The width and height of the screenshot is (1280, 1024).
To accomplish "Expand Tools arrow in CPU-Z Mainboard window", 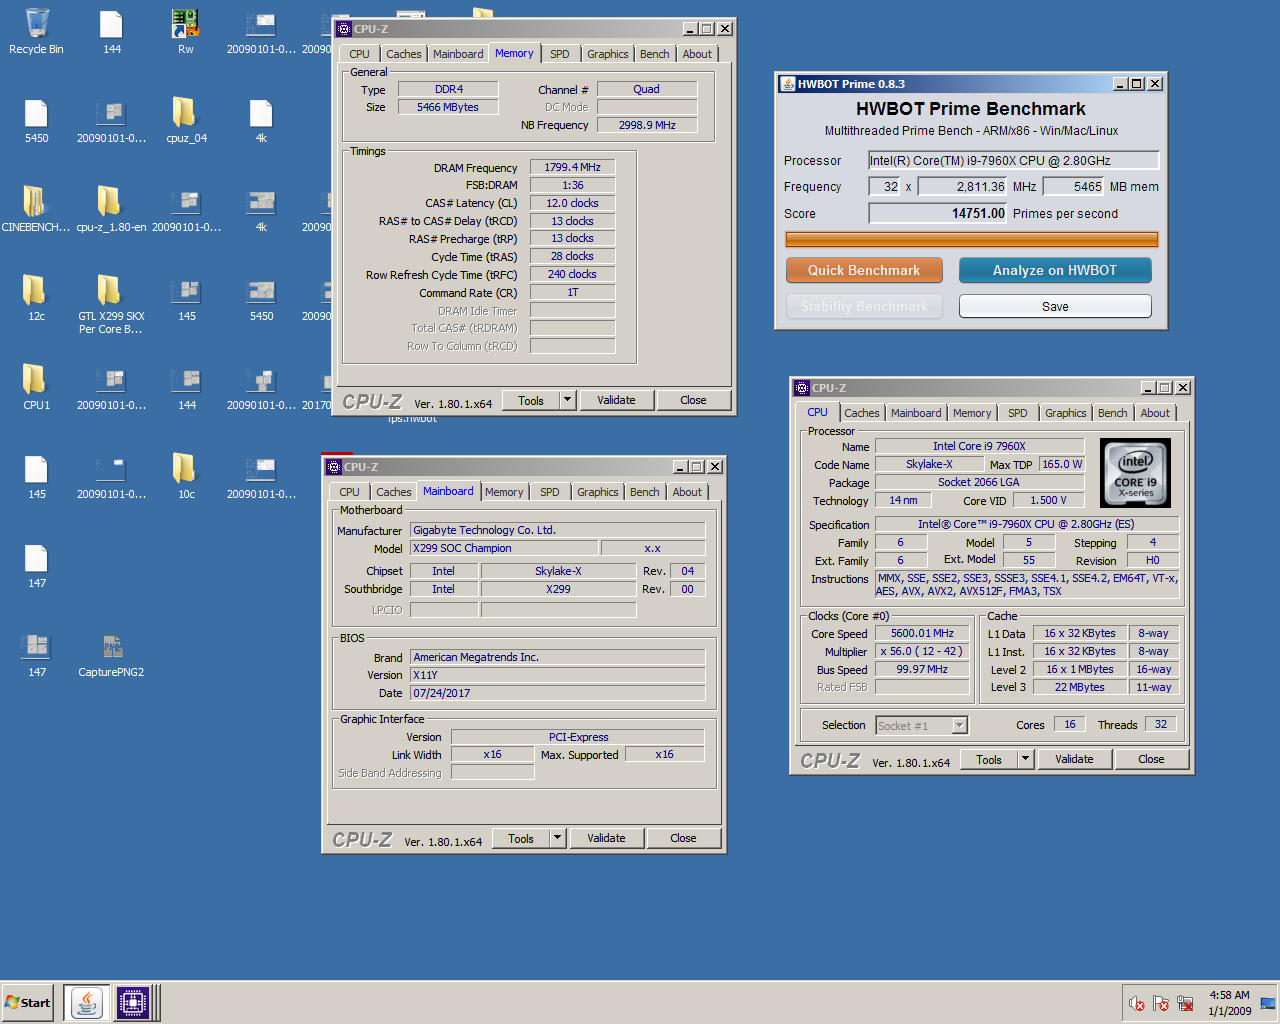I will [x=557, y=838].
